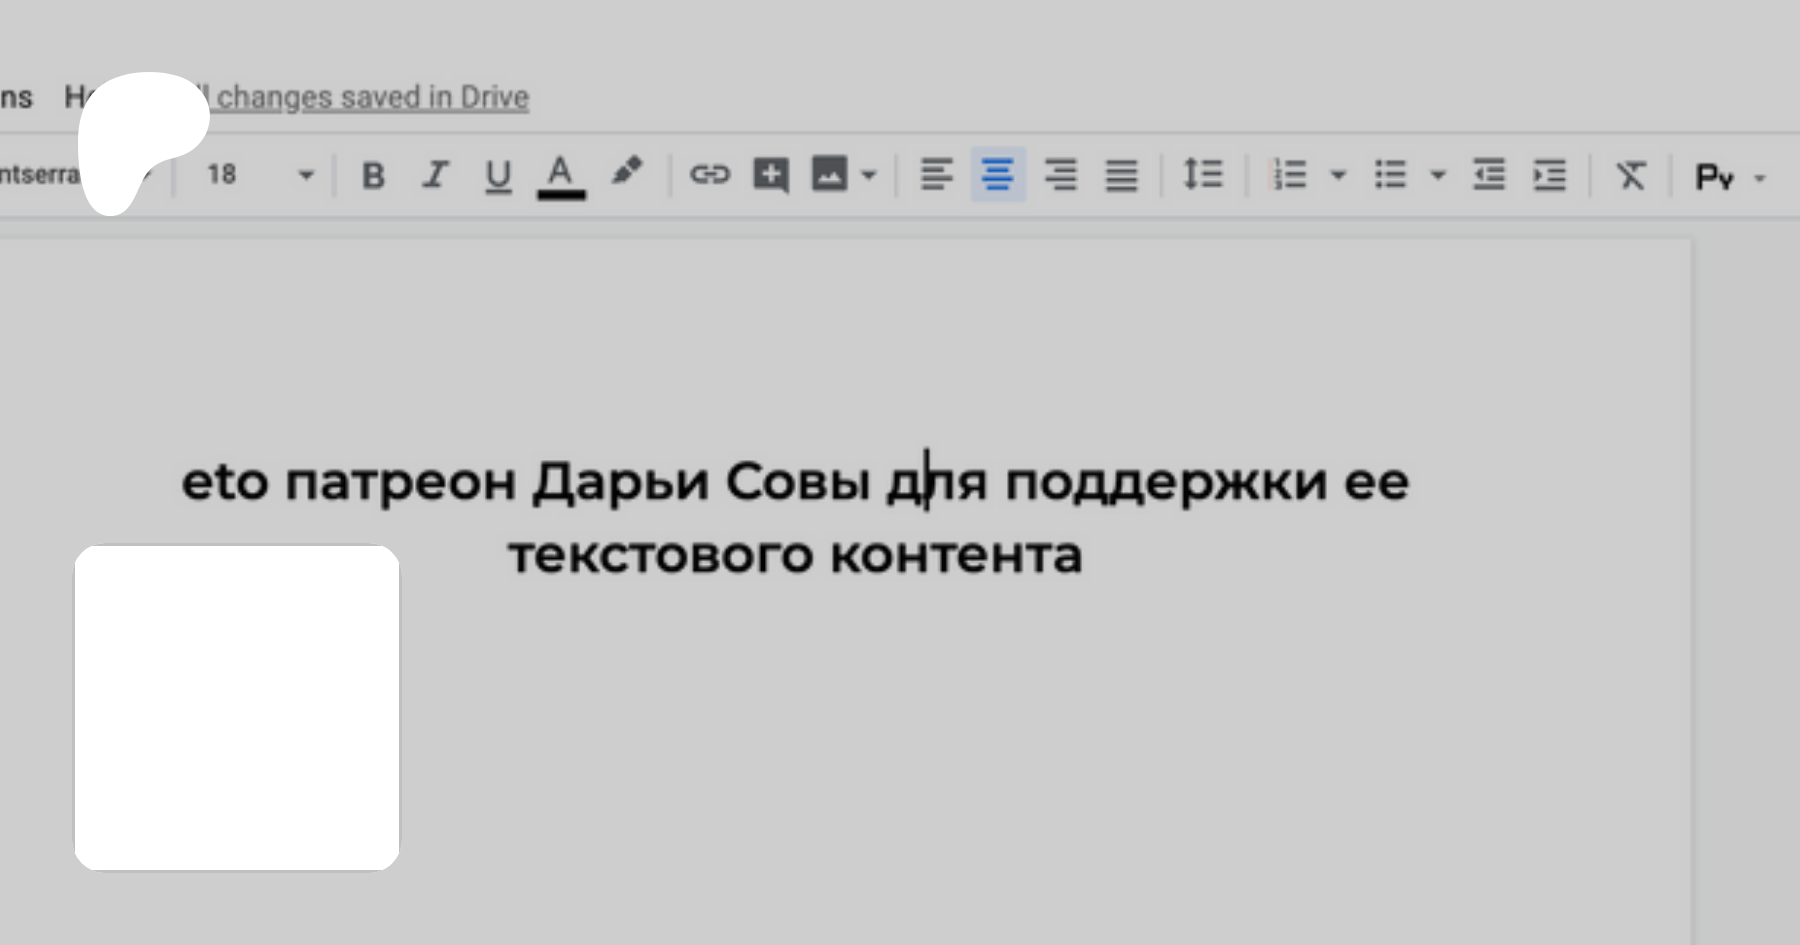Image resolution: width=1800 pixels, height=945 pixels.
Task: Select the highlight color pen icon
Action: (x=627, y=171)
